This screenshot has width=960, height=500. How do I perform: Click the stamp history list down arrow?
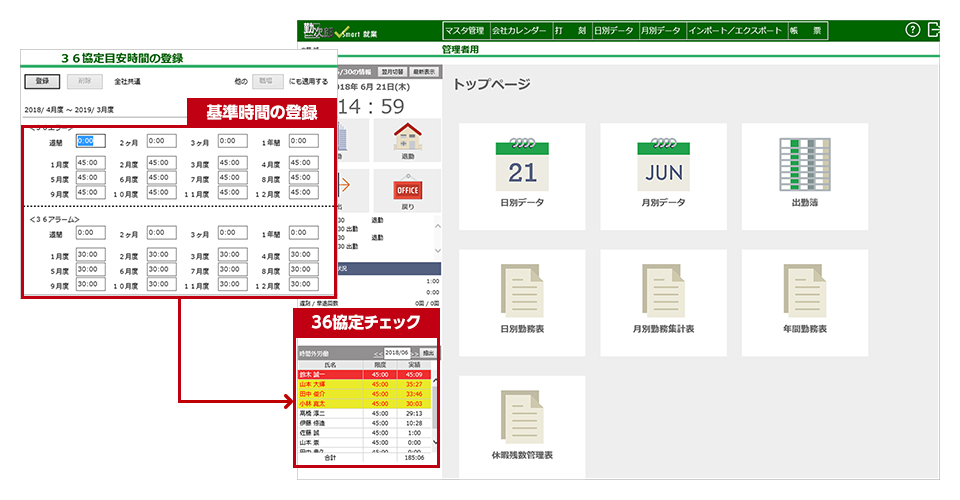tap(437, 250)
